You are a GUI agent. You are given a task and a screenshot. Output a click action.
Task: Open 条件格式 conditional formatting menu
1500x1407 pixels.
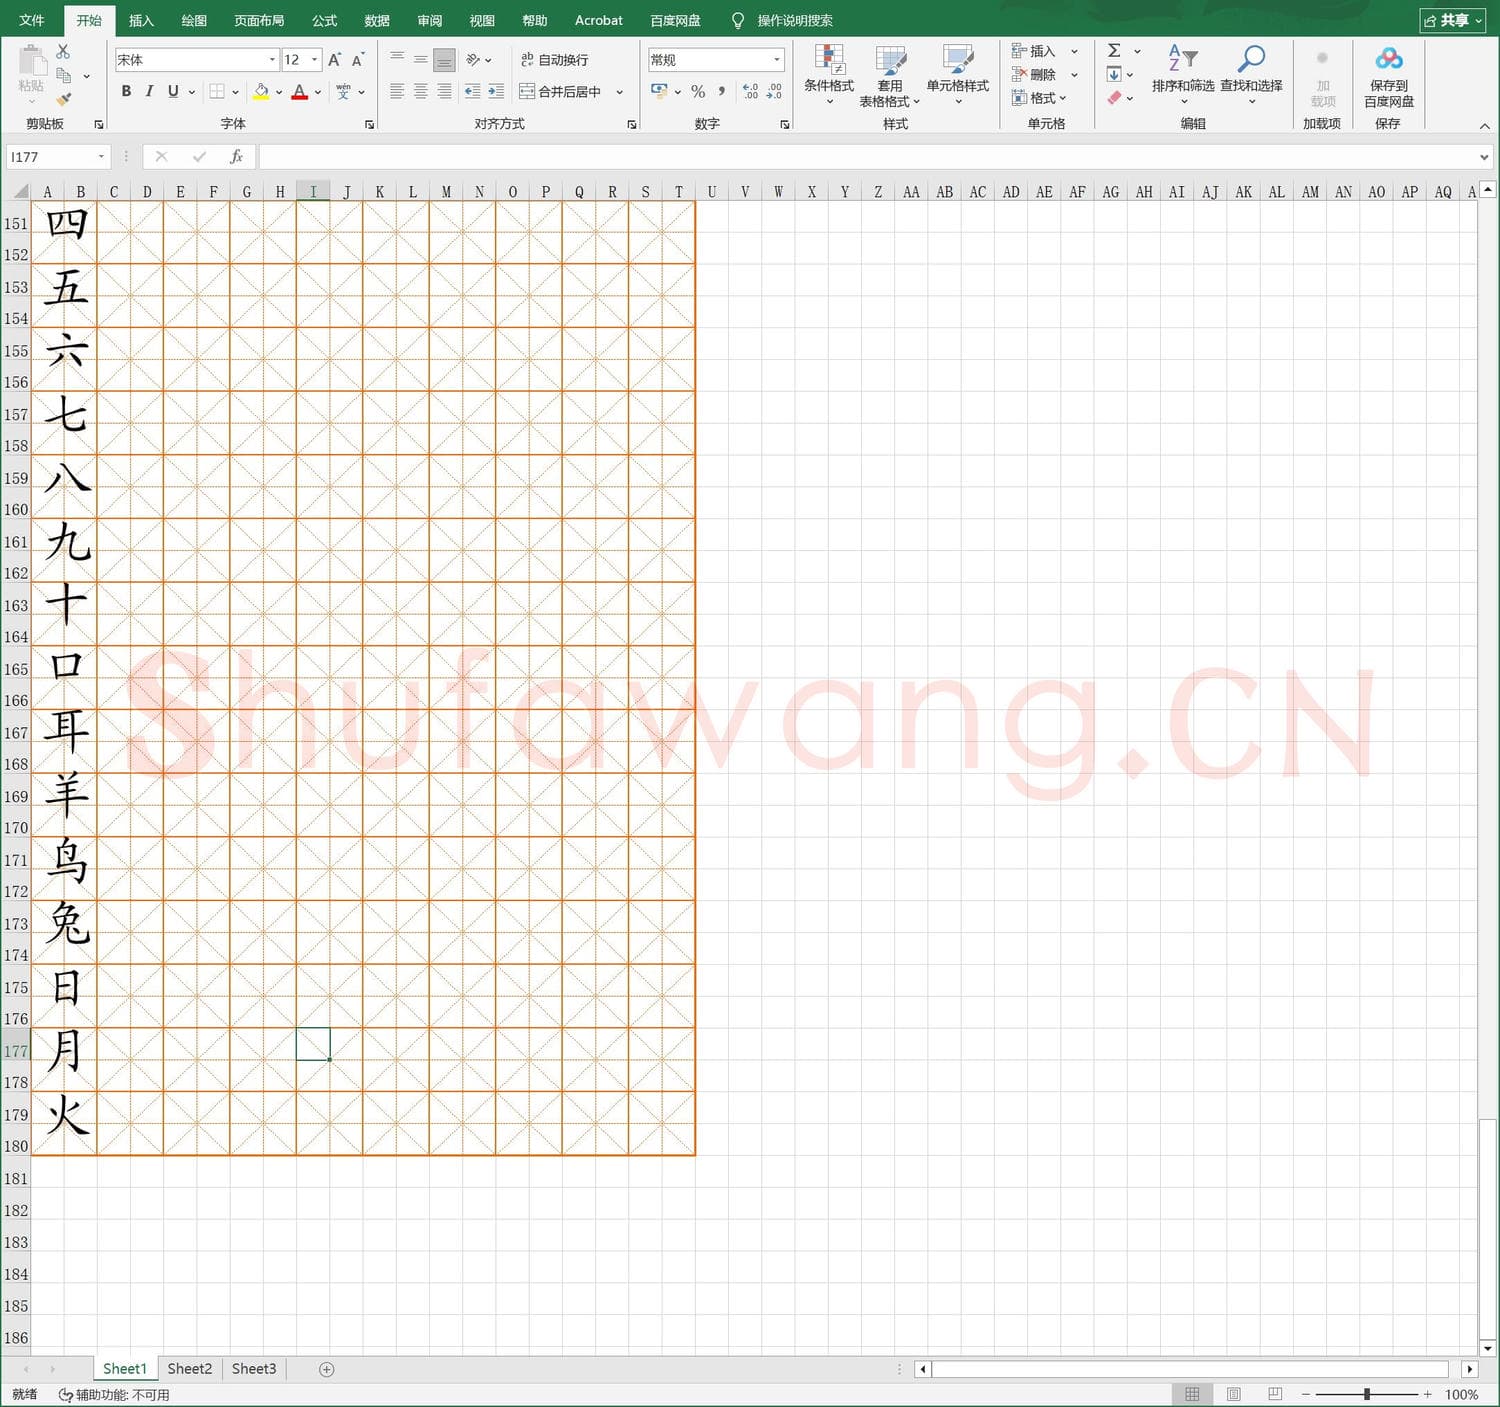pos(829,76)
